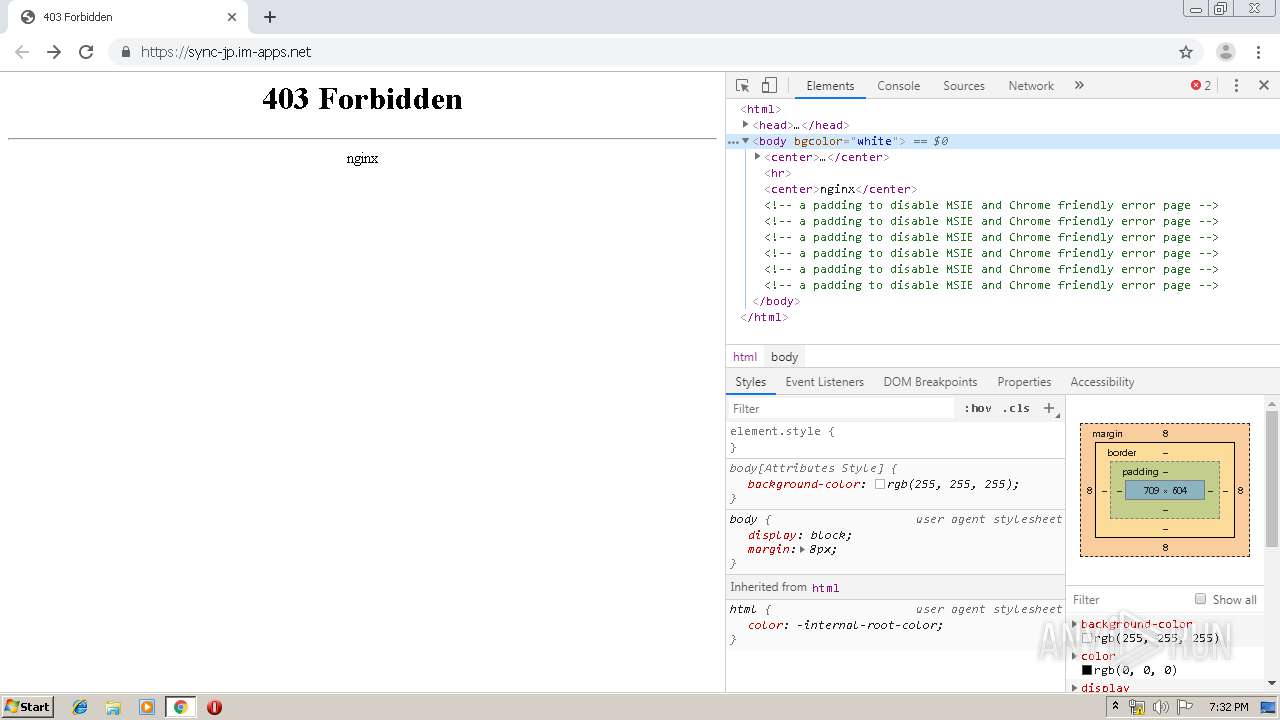Click the Chrome taskbar icon
The height and width of the screenshot is (720, 1280).
tap(180, 707)
